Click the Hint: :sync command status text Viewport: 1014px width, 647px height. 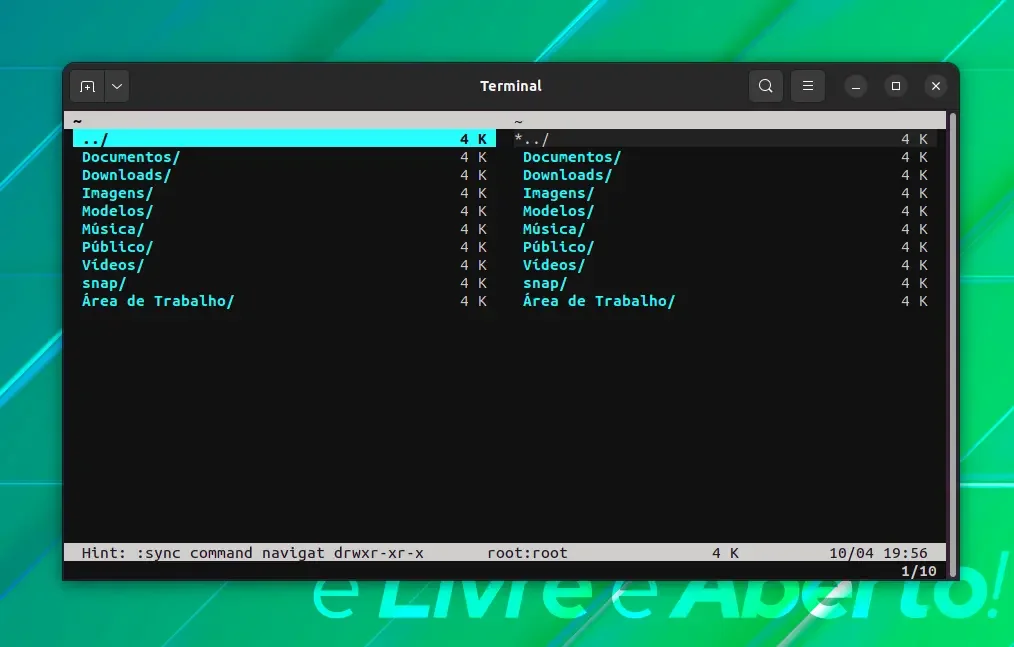tap(203, 553)
